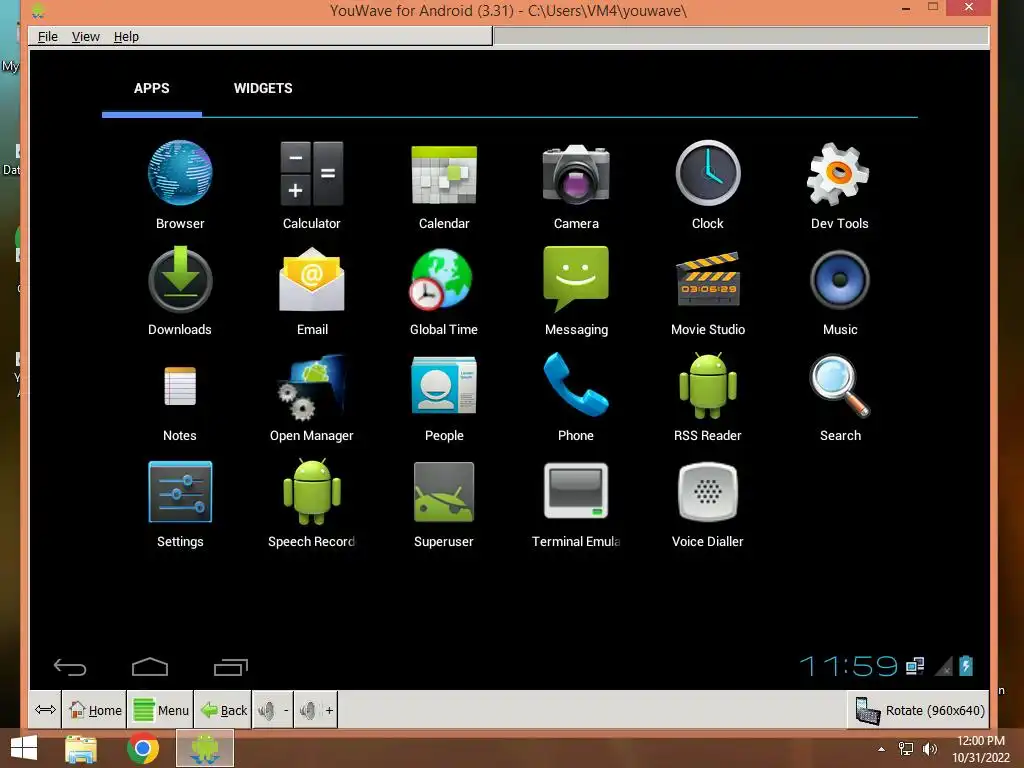Launch Open Manager

[x=312, y=397]
